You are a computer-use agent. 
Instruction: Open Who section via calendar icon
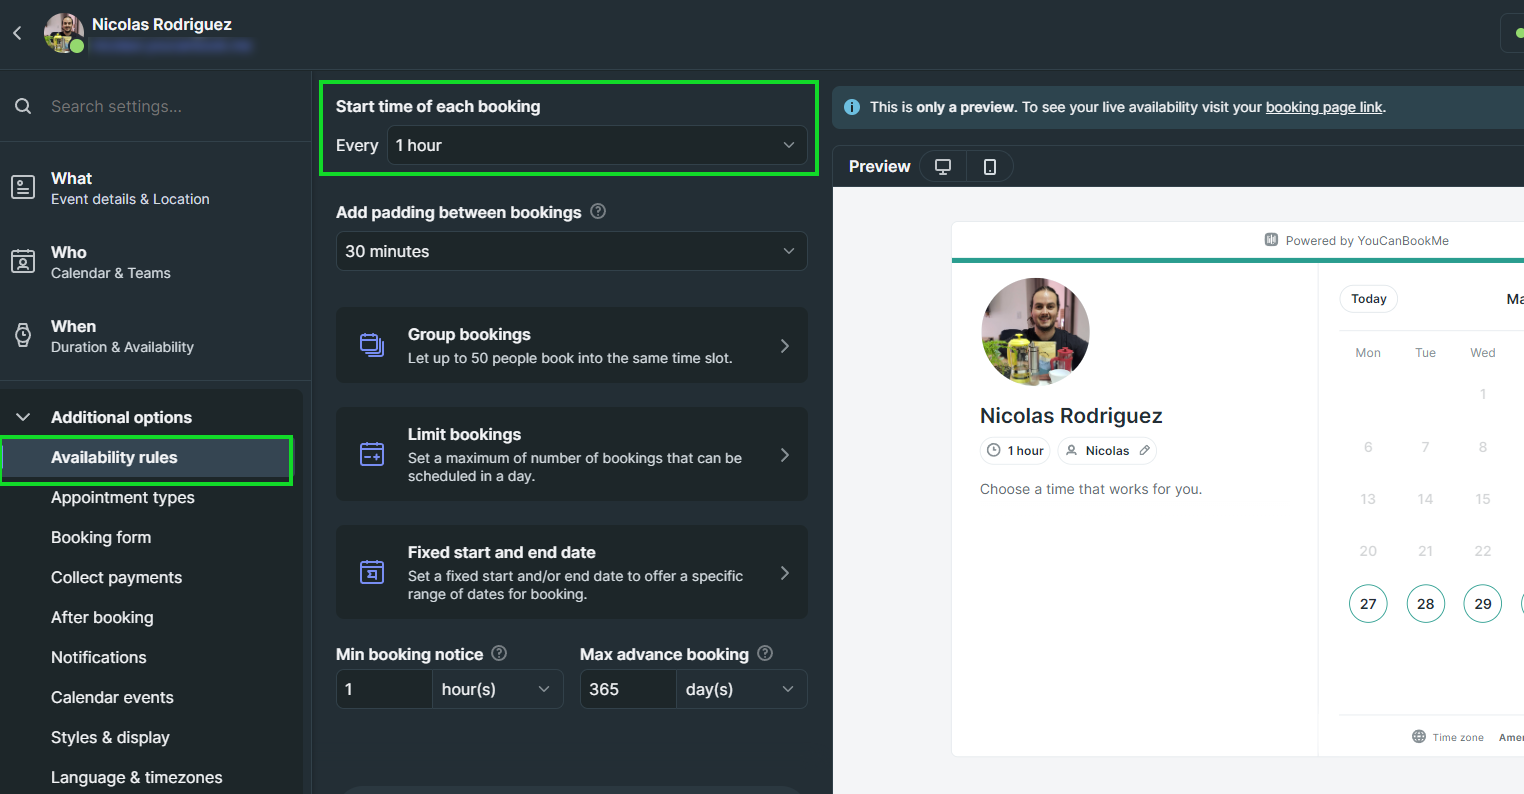coord(23,261)
